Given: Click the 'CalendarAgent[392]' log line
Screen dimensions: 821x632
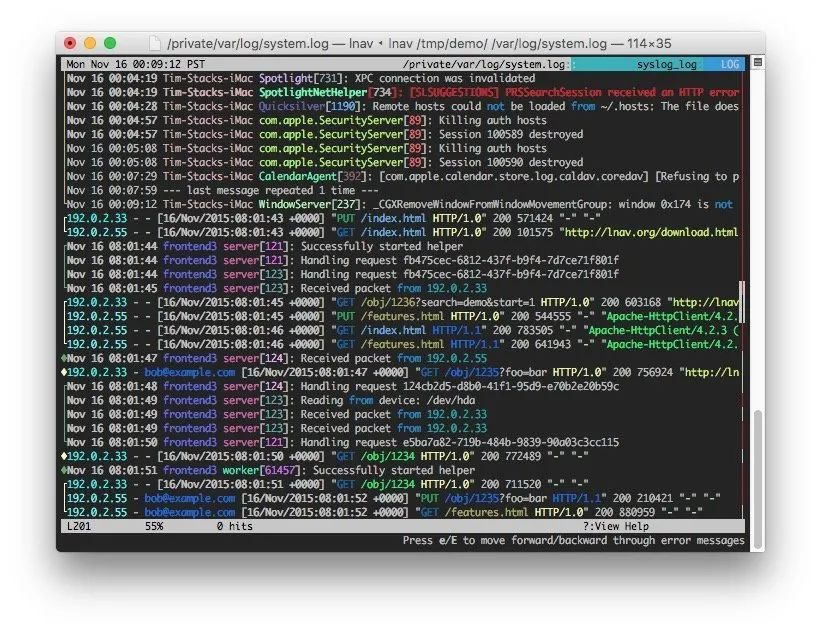Looking at the screenshot, I should [403, 176].
